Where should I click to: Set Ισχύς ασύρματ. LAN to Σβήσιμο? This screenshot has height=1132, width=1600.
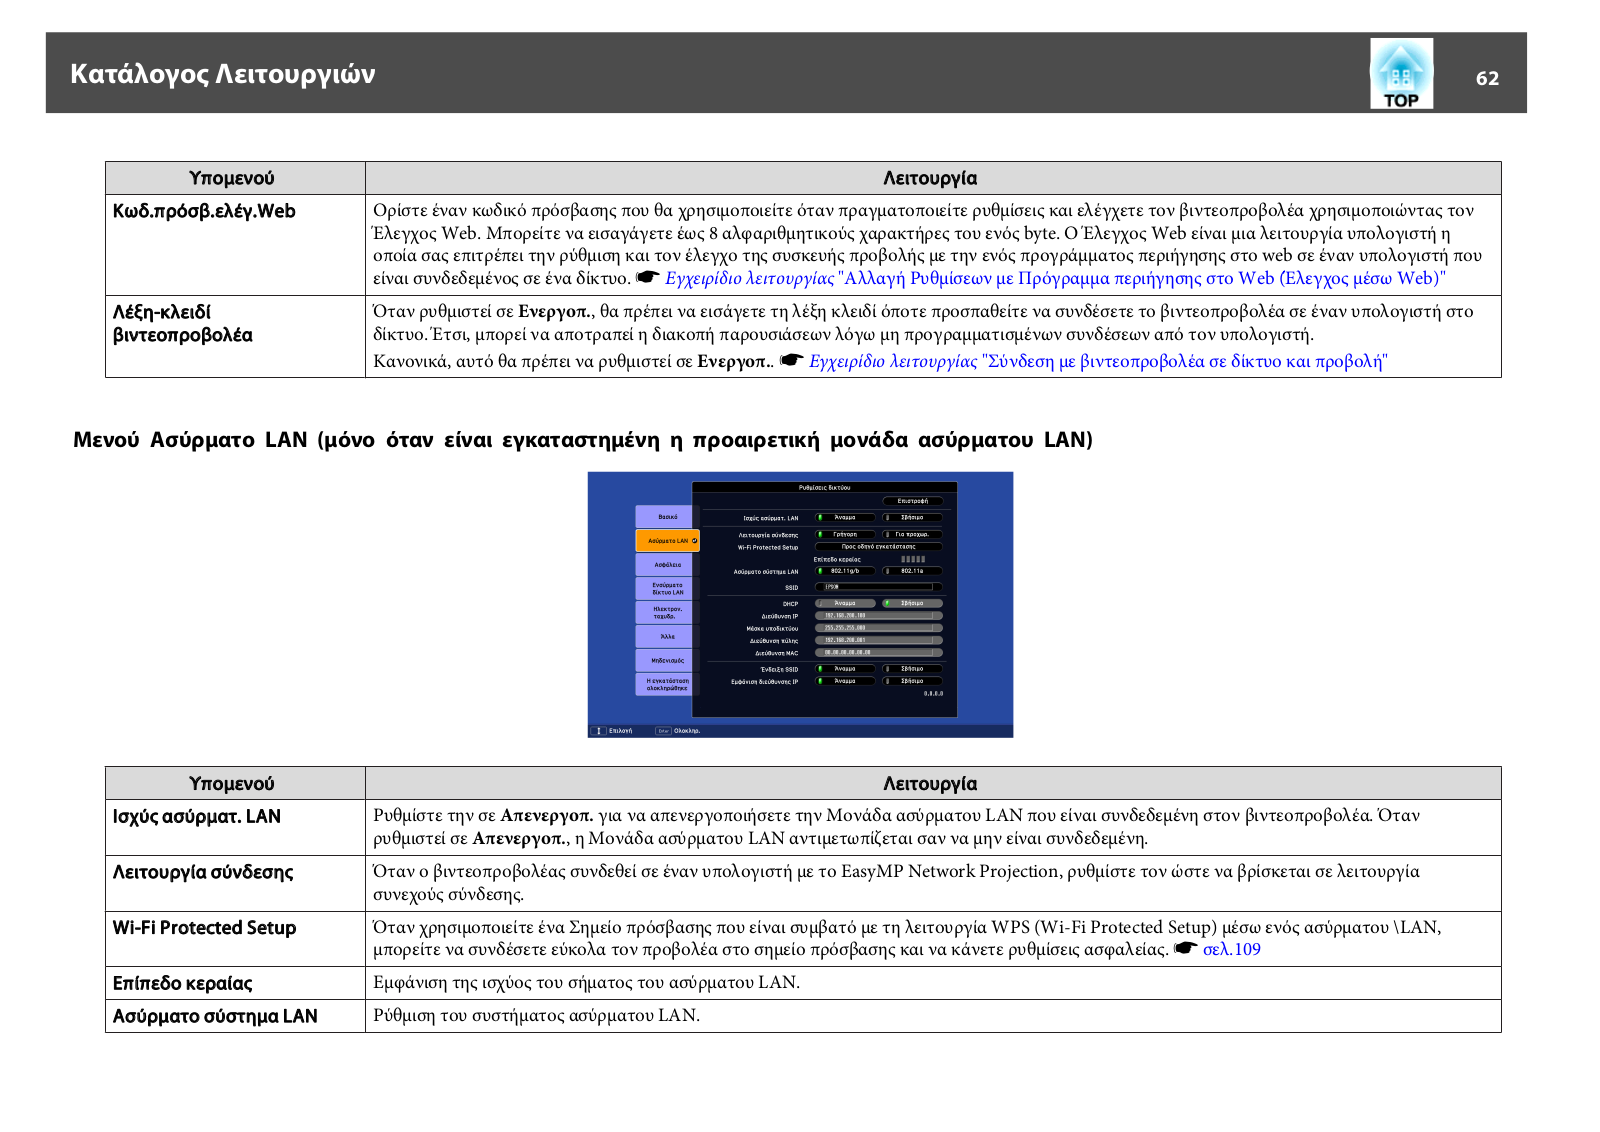pyautogui.click(x=912, y=517)
